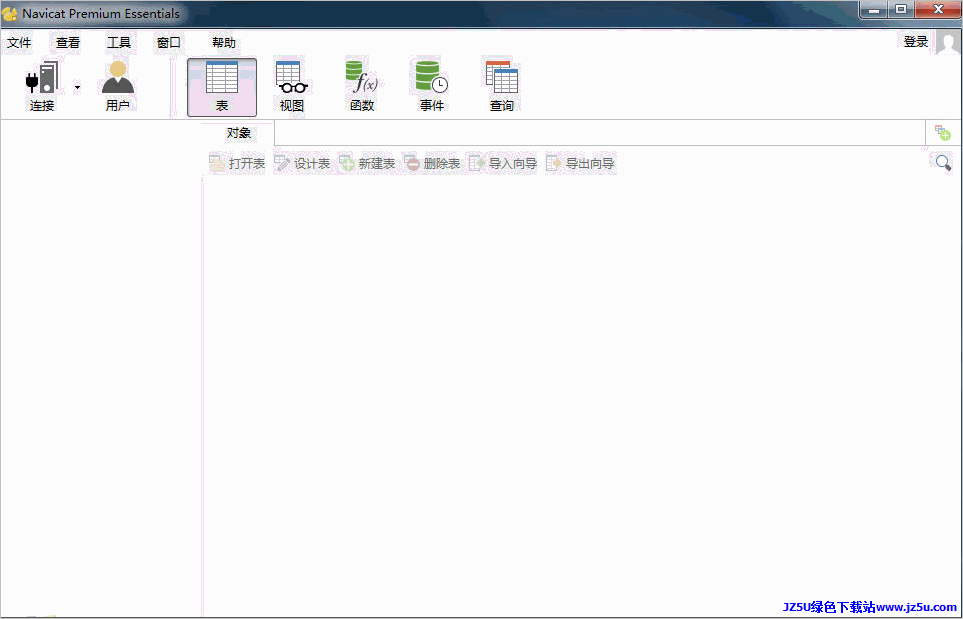
Task: Open the 文件 menu
Action: click(19, 42)
